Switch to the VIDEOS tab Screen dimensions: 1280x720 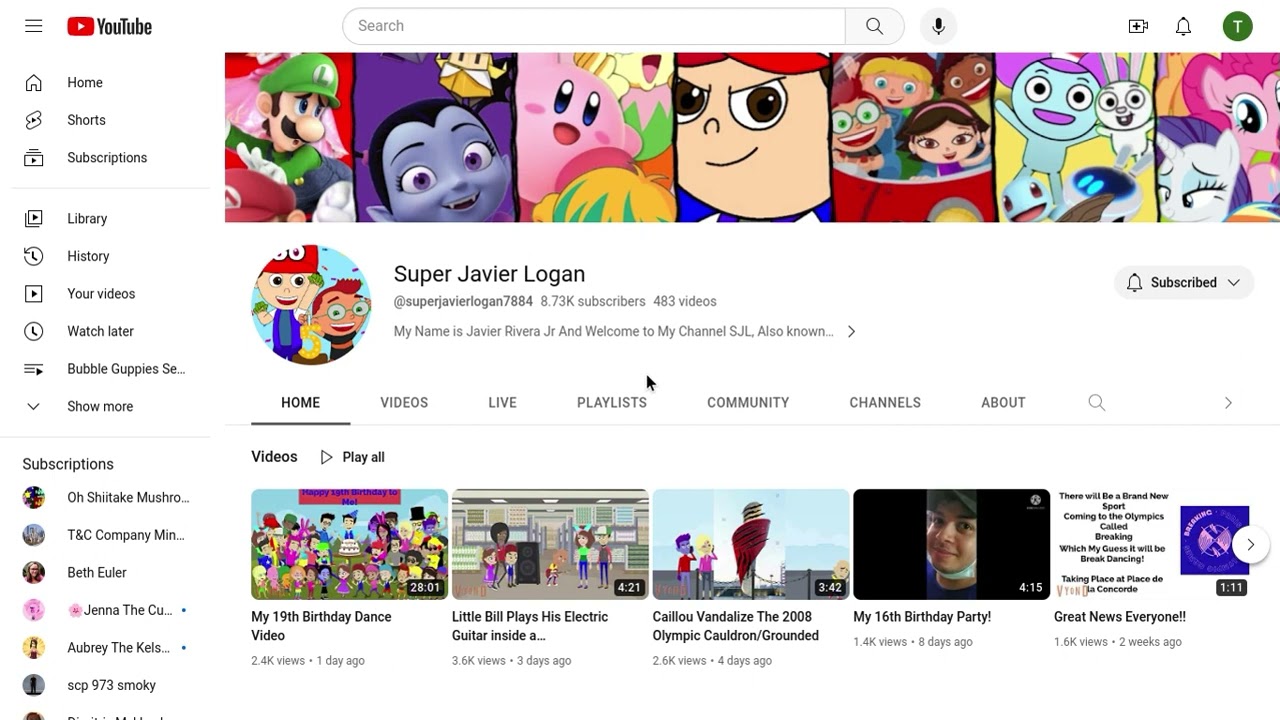[x=404, y=403]
